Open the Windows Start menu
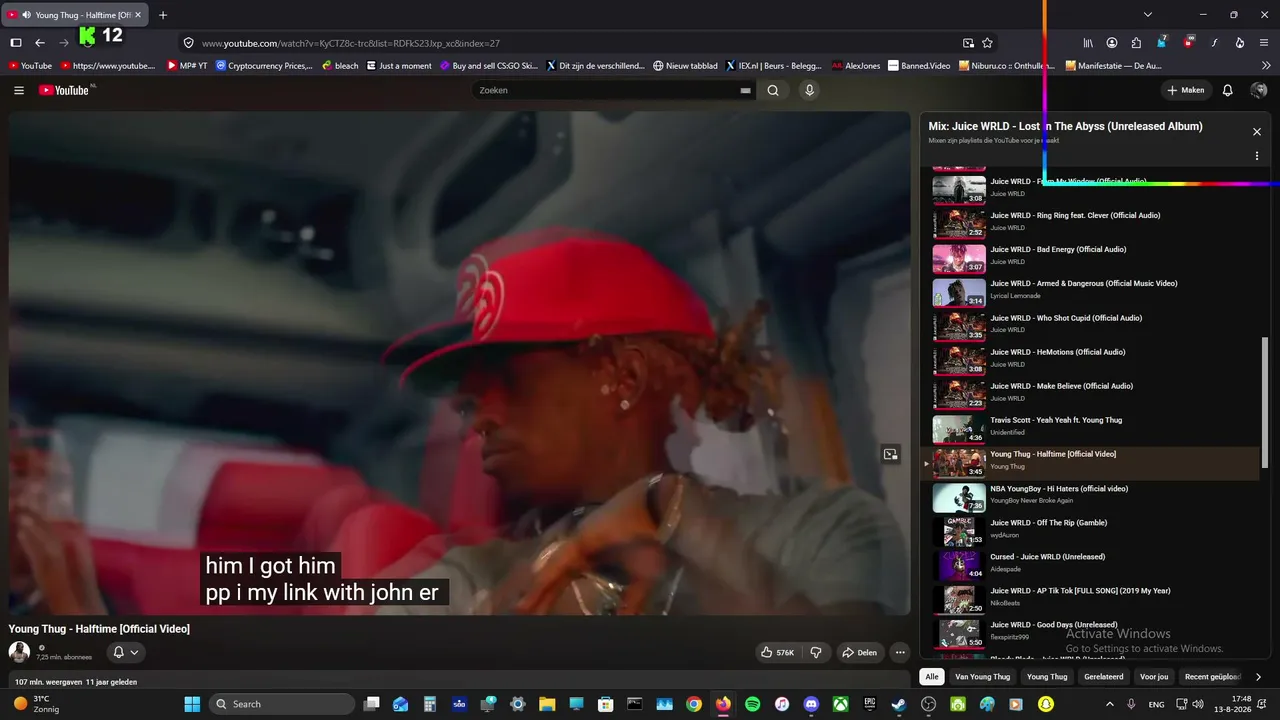Image resolution: width=1280 pixels, height=720 pixels. pyautogui.click(x=192, y=704)
